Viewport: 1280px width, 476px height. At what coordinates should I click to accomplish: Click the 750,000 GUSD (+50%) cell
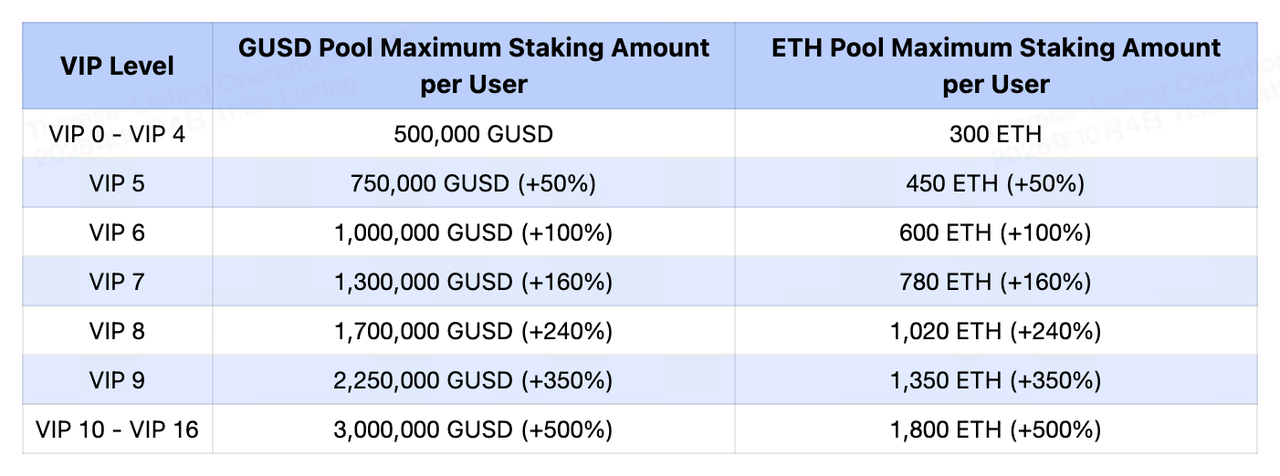[x=473, y=184]
